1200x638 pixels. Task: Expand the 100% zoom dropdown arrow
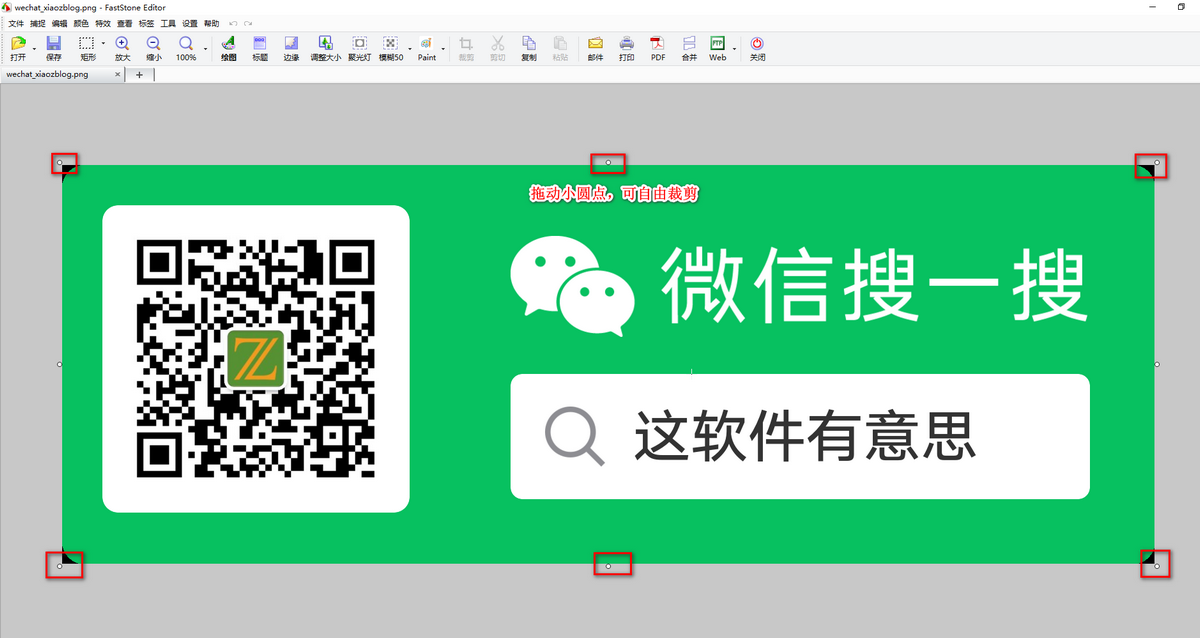tap(206, 48)
